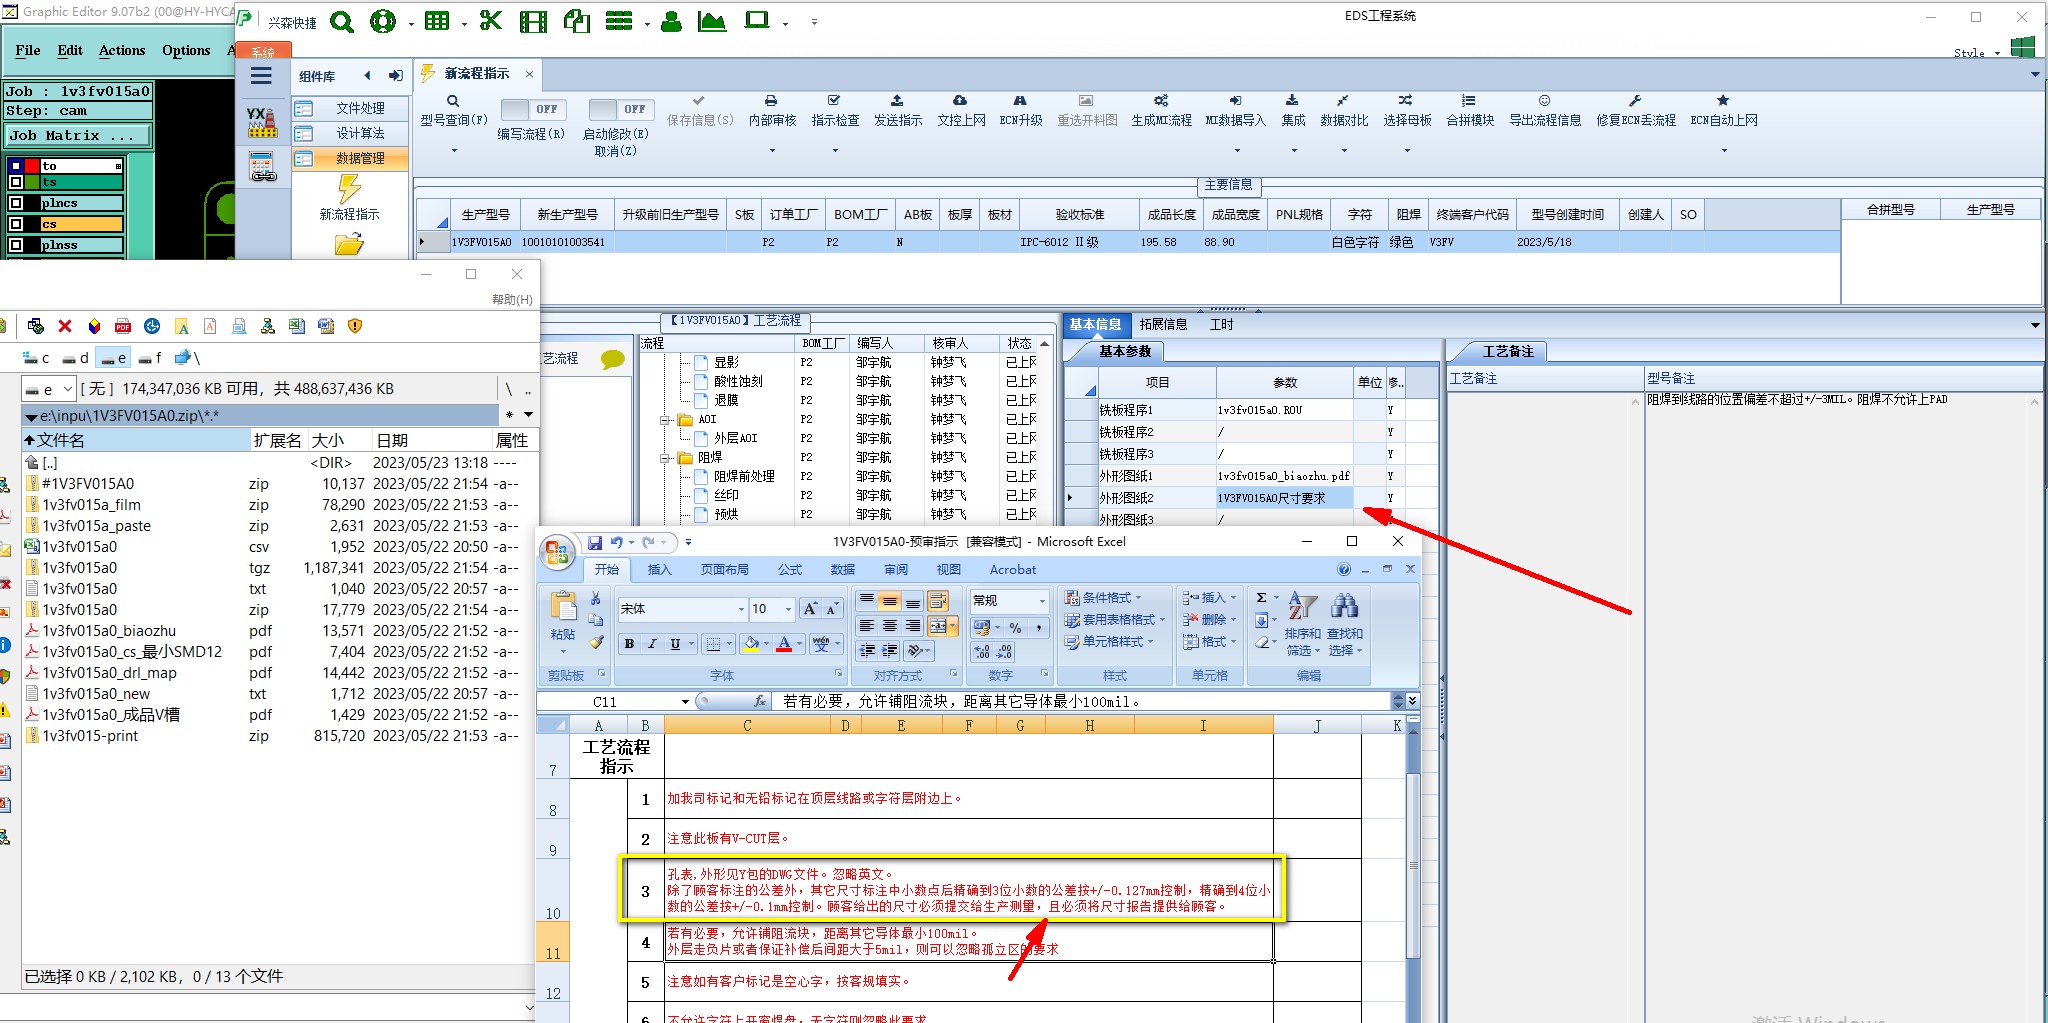Screen dimensions: 2048x1023
Task: Collapse the AOI tree node in the process list
Action: (666, 420)
